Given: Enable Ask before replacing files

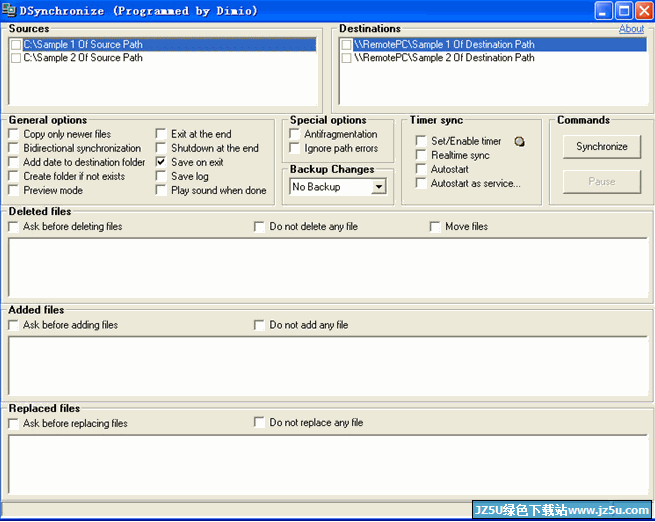Looking at the screenshot, I should (13, 424).
